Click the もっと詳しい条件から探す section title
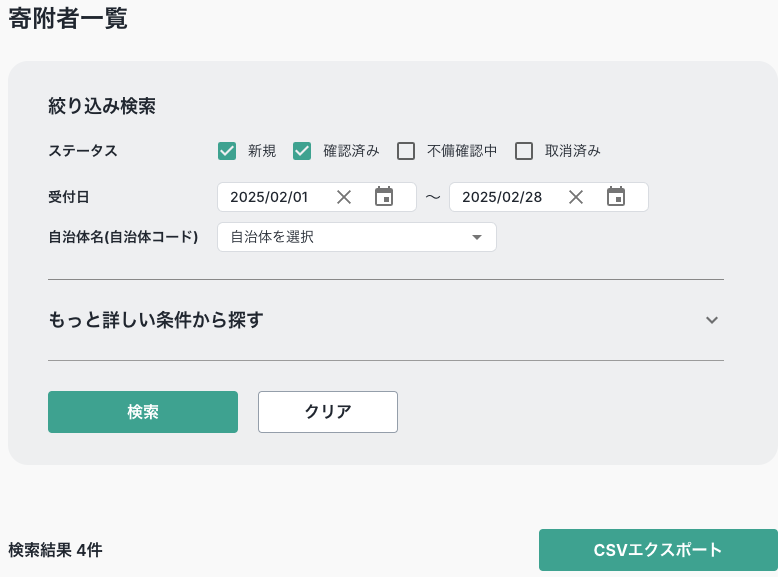 156,320
